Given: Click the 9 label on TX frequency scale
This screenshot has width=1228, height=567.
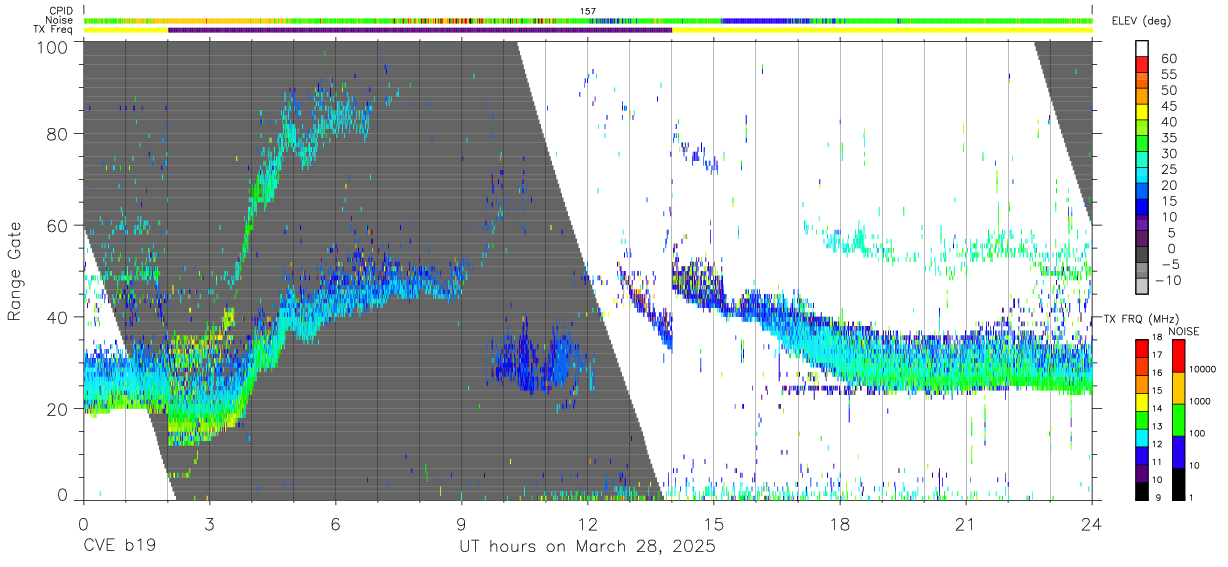Looking at the screenshot, I should tap(1158, 497).
